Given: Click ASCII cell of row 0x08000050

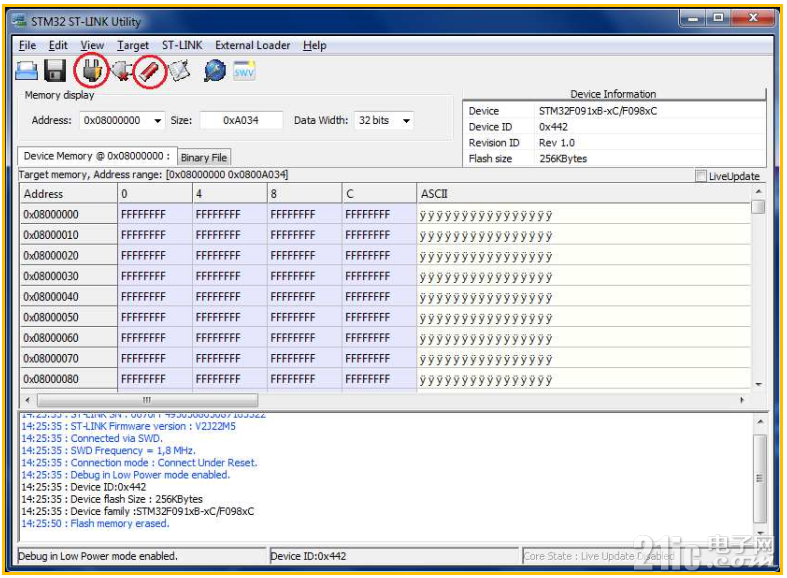Looking at the screenshot, I should 583,317.
